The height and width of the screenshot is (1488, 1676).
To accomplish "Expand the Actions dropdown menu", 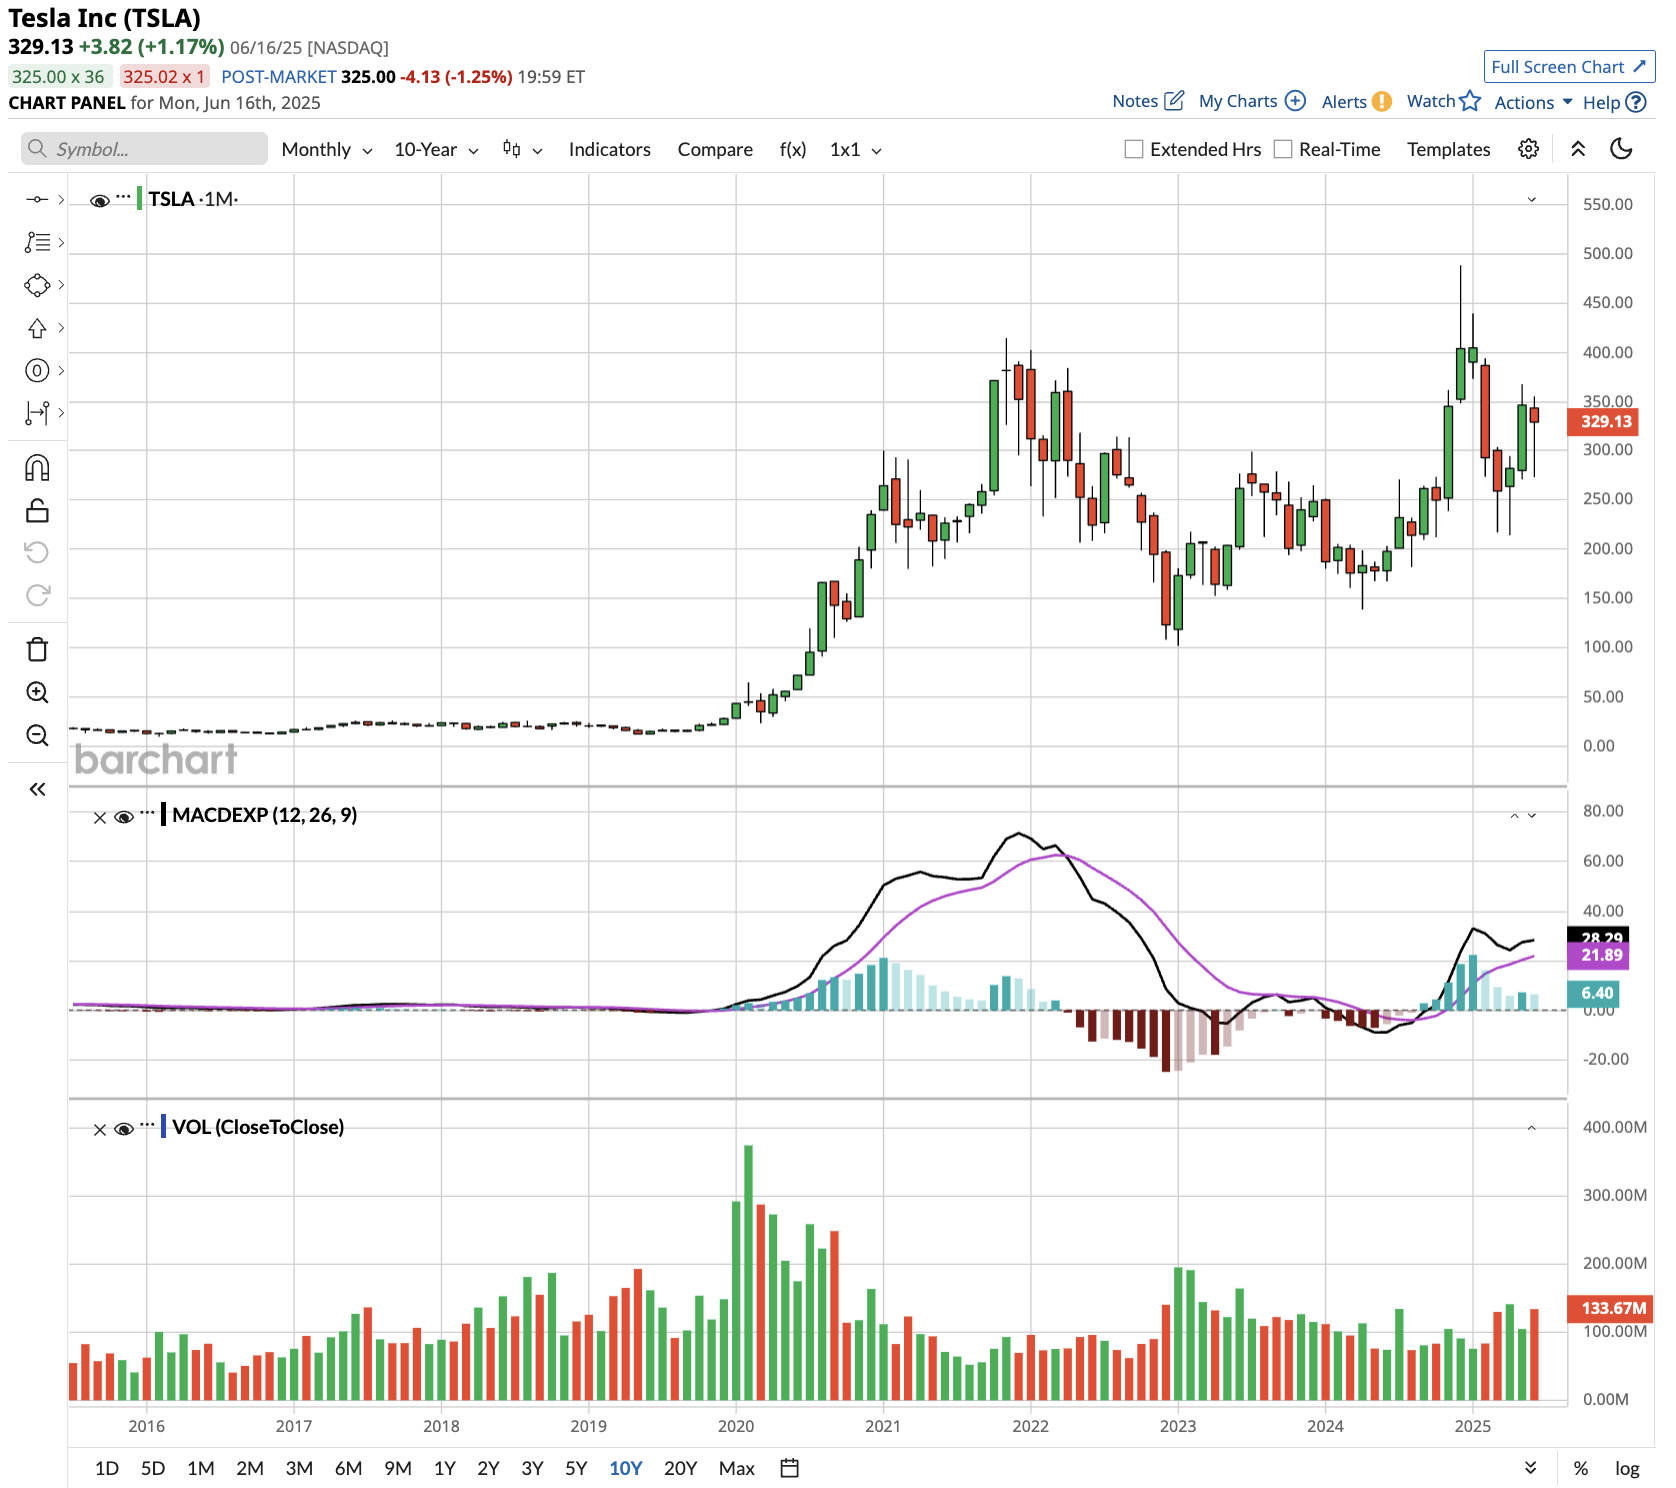I will (x=1533, y=102).
